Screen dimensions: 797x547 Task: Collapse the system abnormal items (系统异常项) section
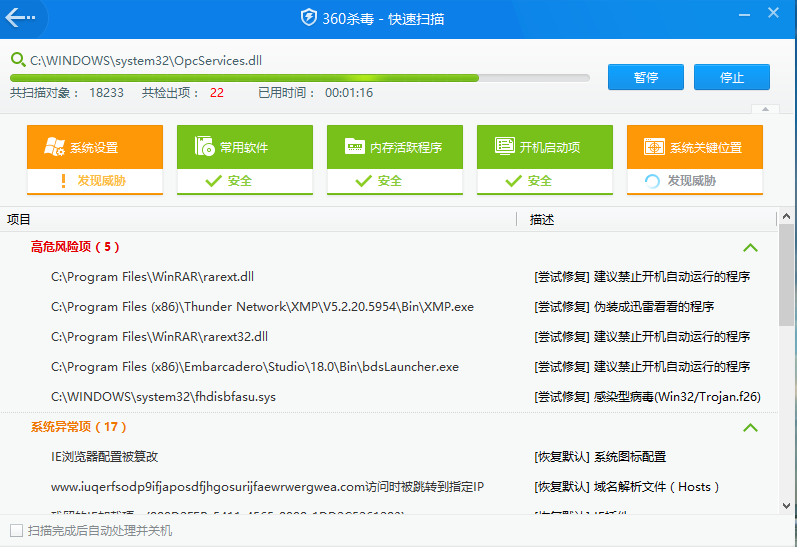coord(750,427)
